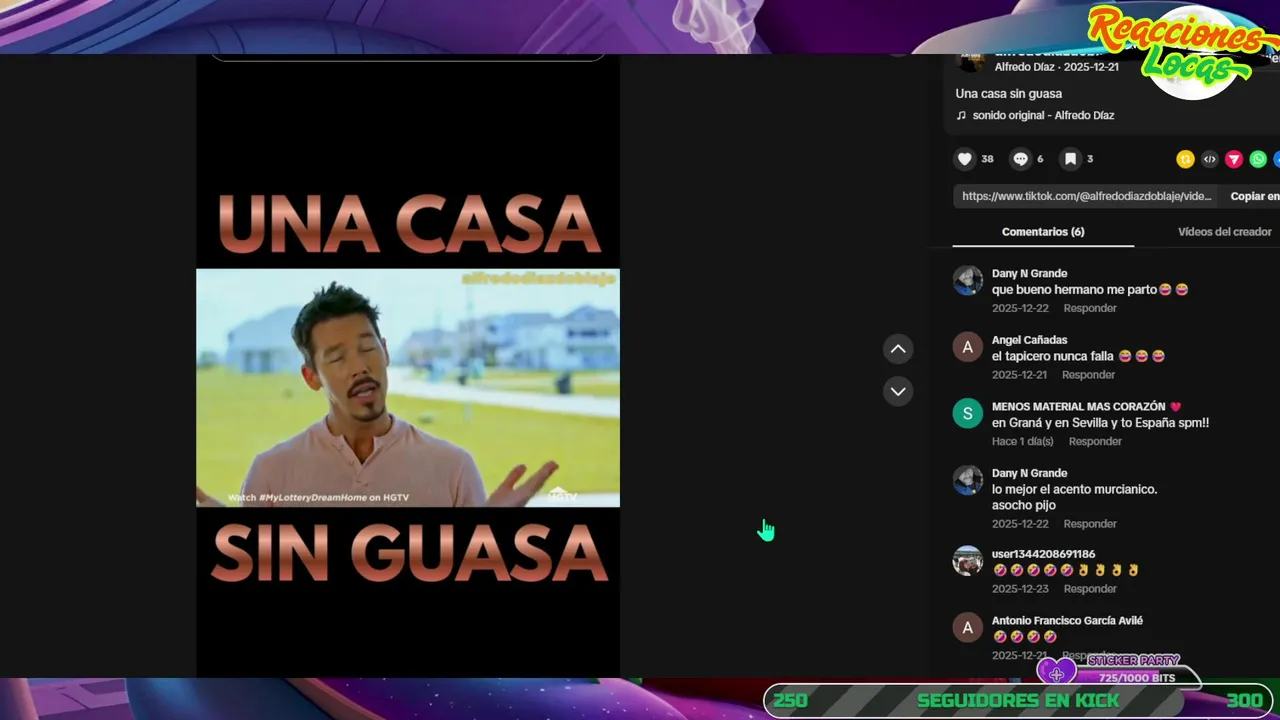Viewport: 1280px width, 720px height.
Task: Click Responder under 'lo mejor el acento murcianico'
Action: (x=1090, y=524)
